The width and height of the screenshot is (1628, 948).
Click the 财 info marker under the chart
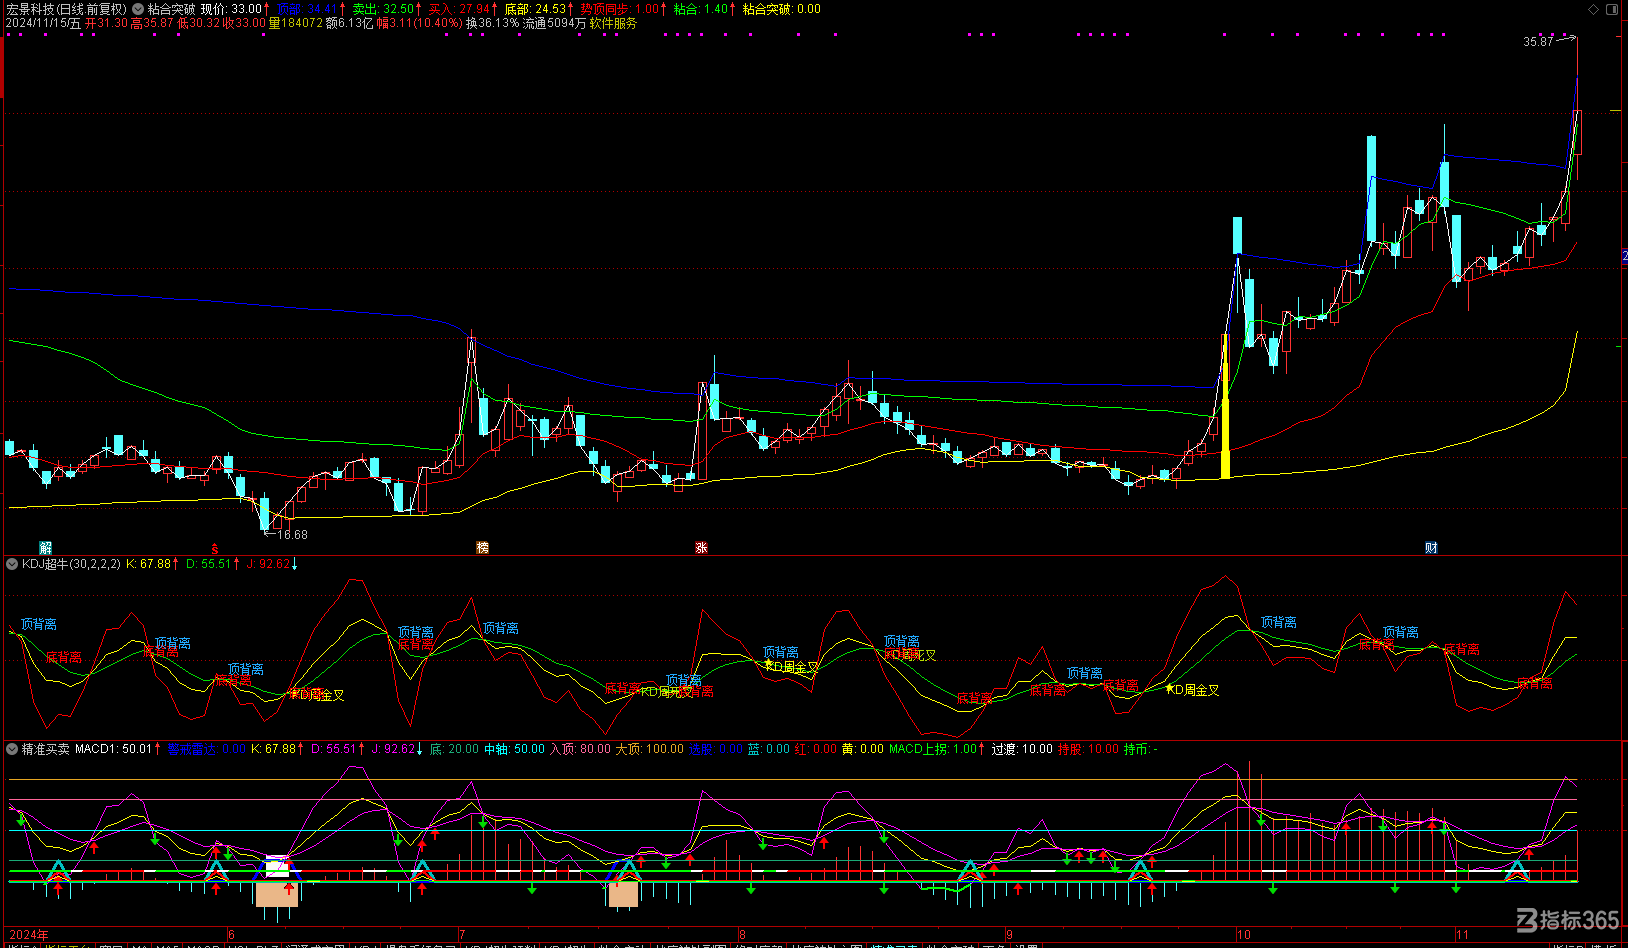pyautogui.click(x=1431, y=547)
